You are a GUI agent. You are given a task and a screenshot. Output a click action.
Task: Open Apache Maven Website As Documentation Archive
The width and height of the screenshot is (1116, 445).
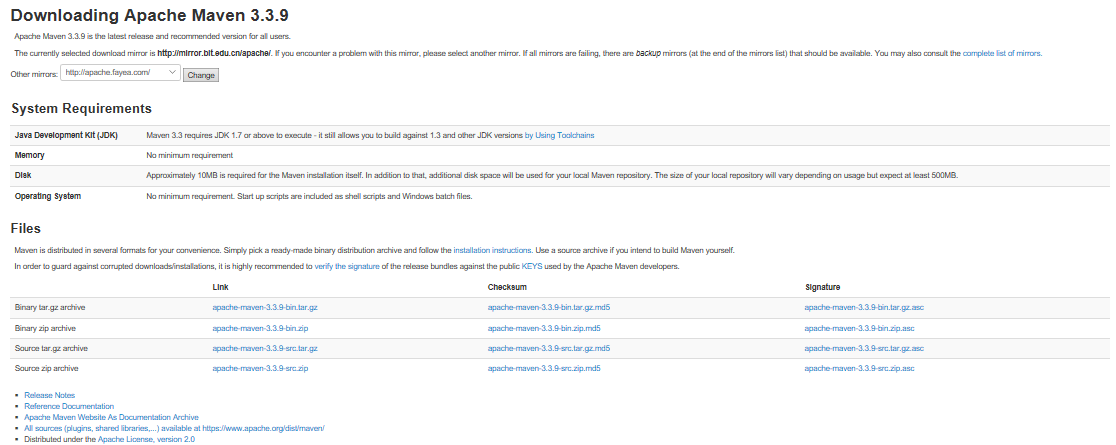[x=111, y=417]
